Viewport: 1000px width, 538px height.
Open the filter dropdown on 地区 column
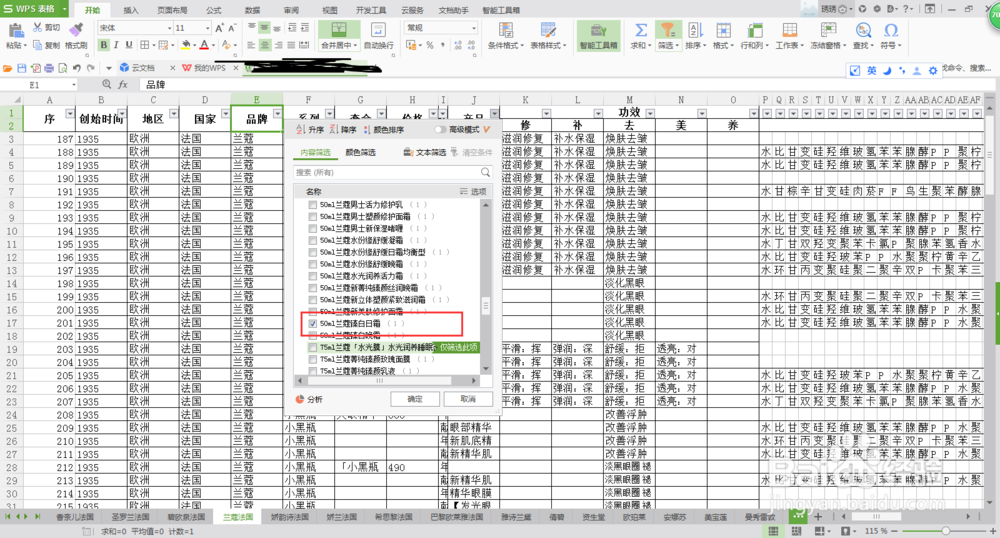173,114
